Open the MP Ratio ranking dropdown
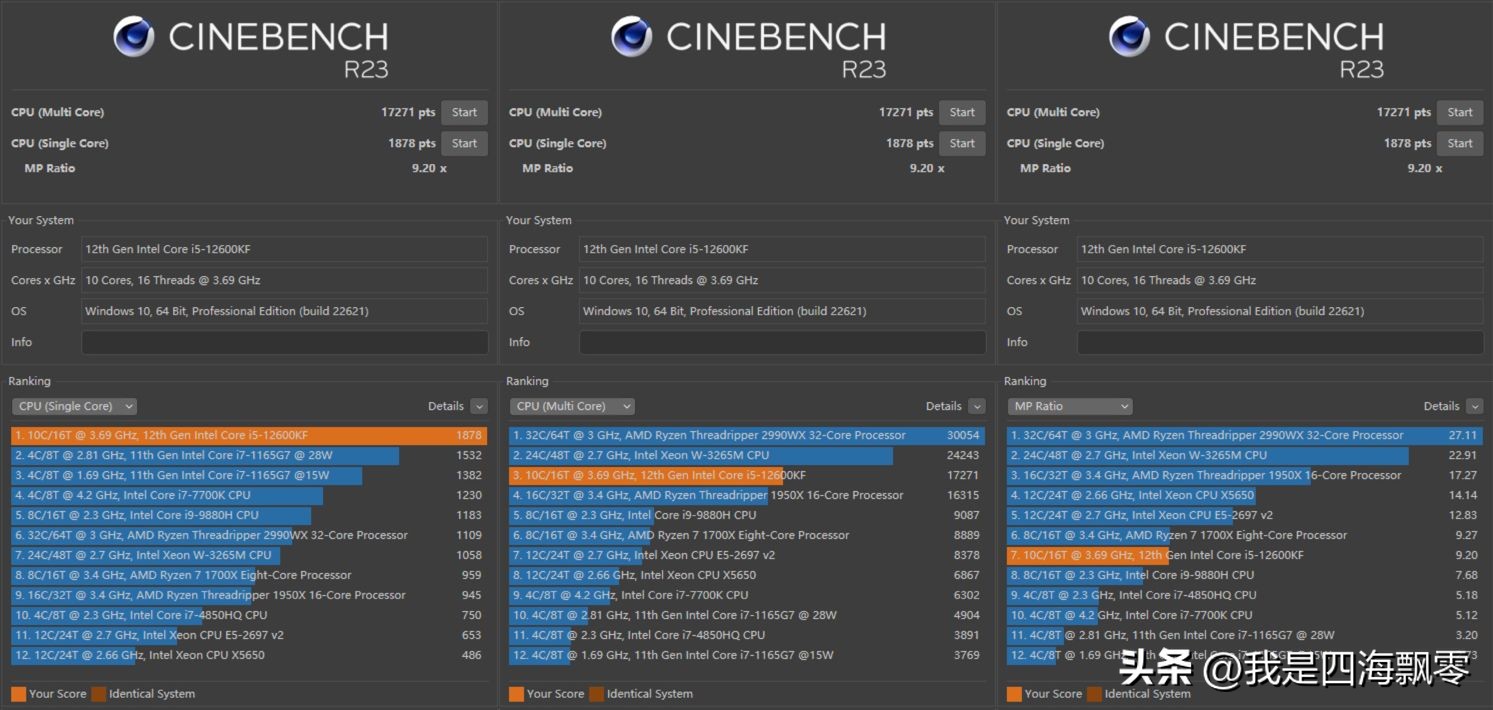1493x710 pixels. tap(1070, 406)
